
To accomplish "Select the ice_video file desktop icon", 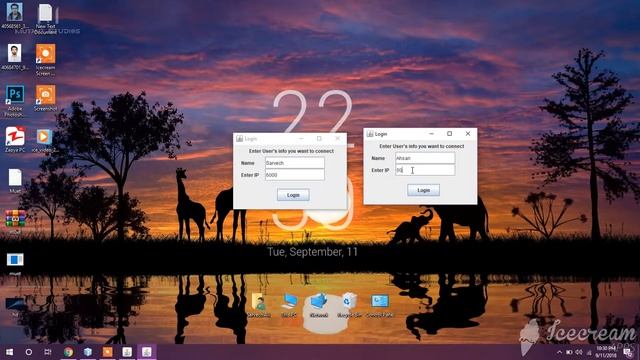I will click(x=44, y=140).
